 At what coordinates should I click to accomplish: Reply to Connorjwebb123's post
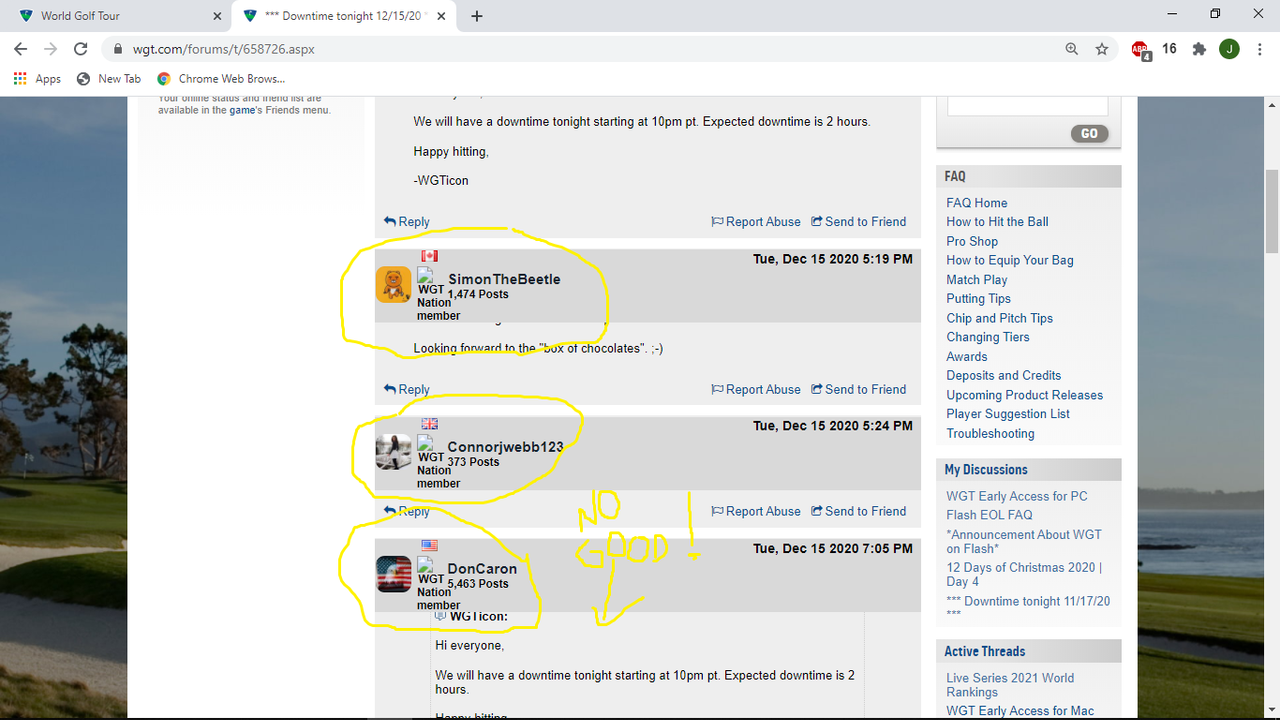tap(407, 511)
